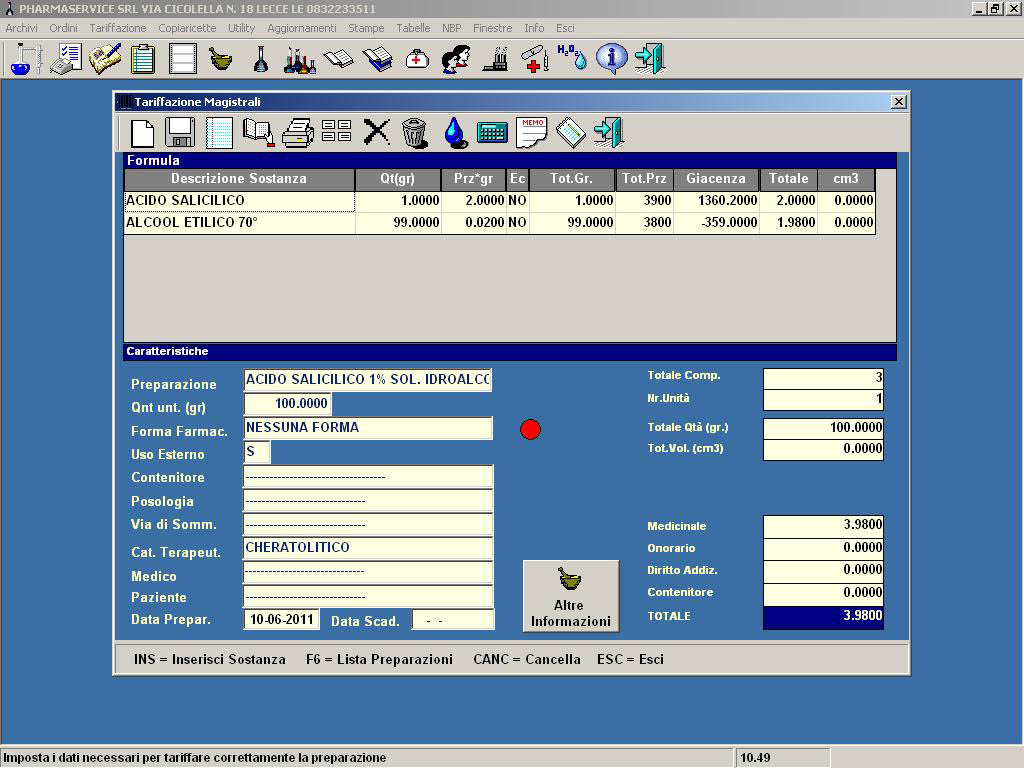Image resolution: width=1024 pixels, height=768 pixels.
Task: Open the MEMO note icon
Action: tap(532, 132)
